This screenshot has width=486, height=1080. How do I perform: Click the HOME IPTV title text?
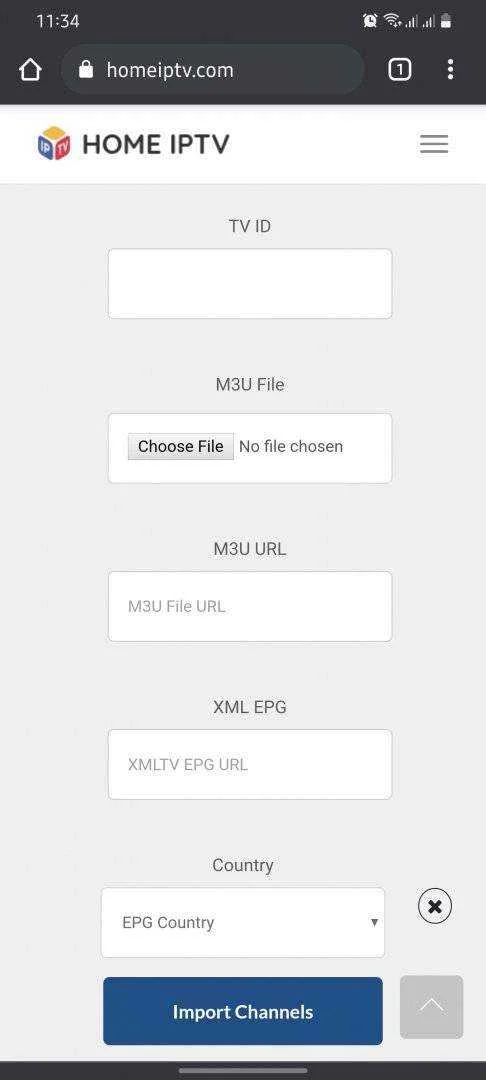(156, 145)
